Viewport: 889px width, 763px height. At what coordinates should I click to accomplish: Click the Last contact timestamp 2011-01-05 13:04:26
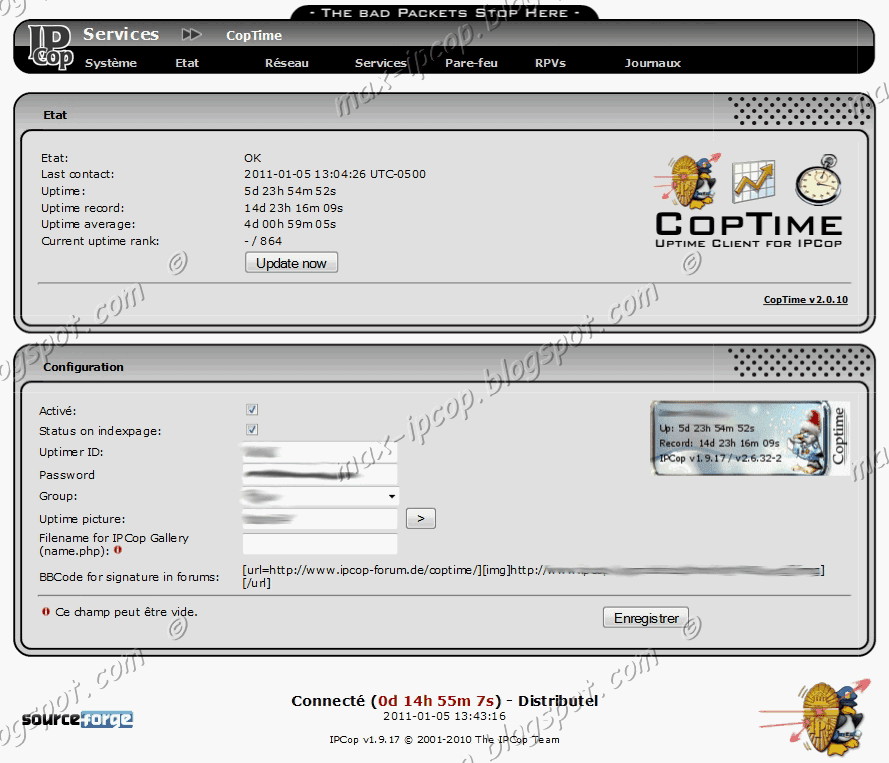pyautogui.click(x=335, y=174)
